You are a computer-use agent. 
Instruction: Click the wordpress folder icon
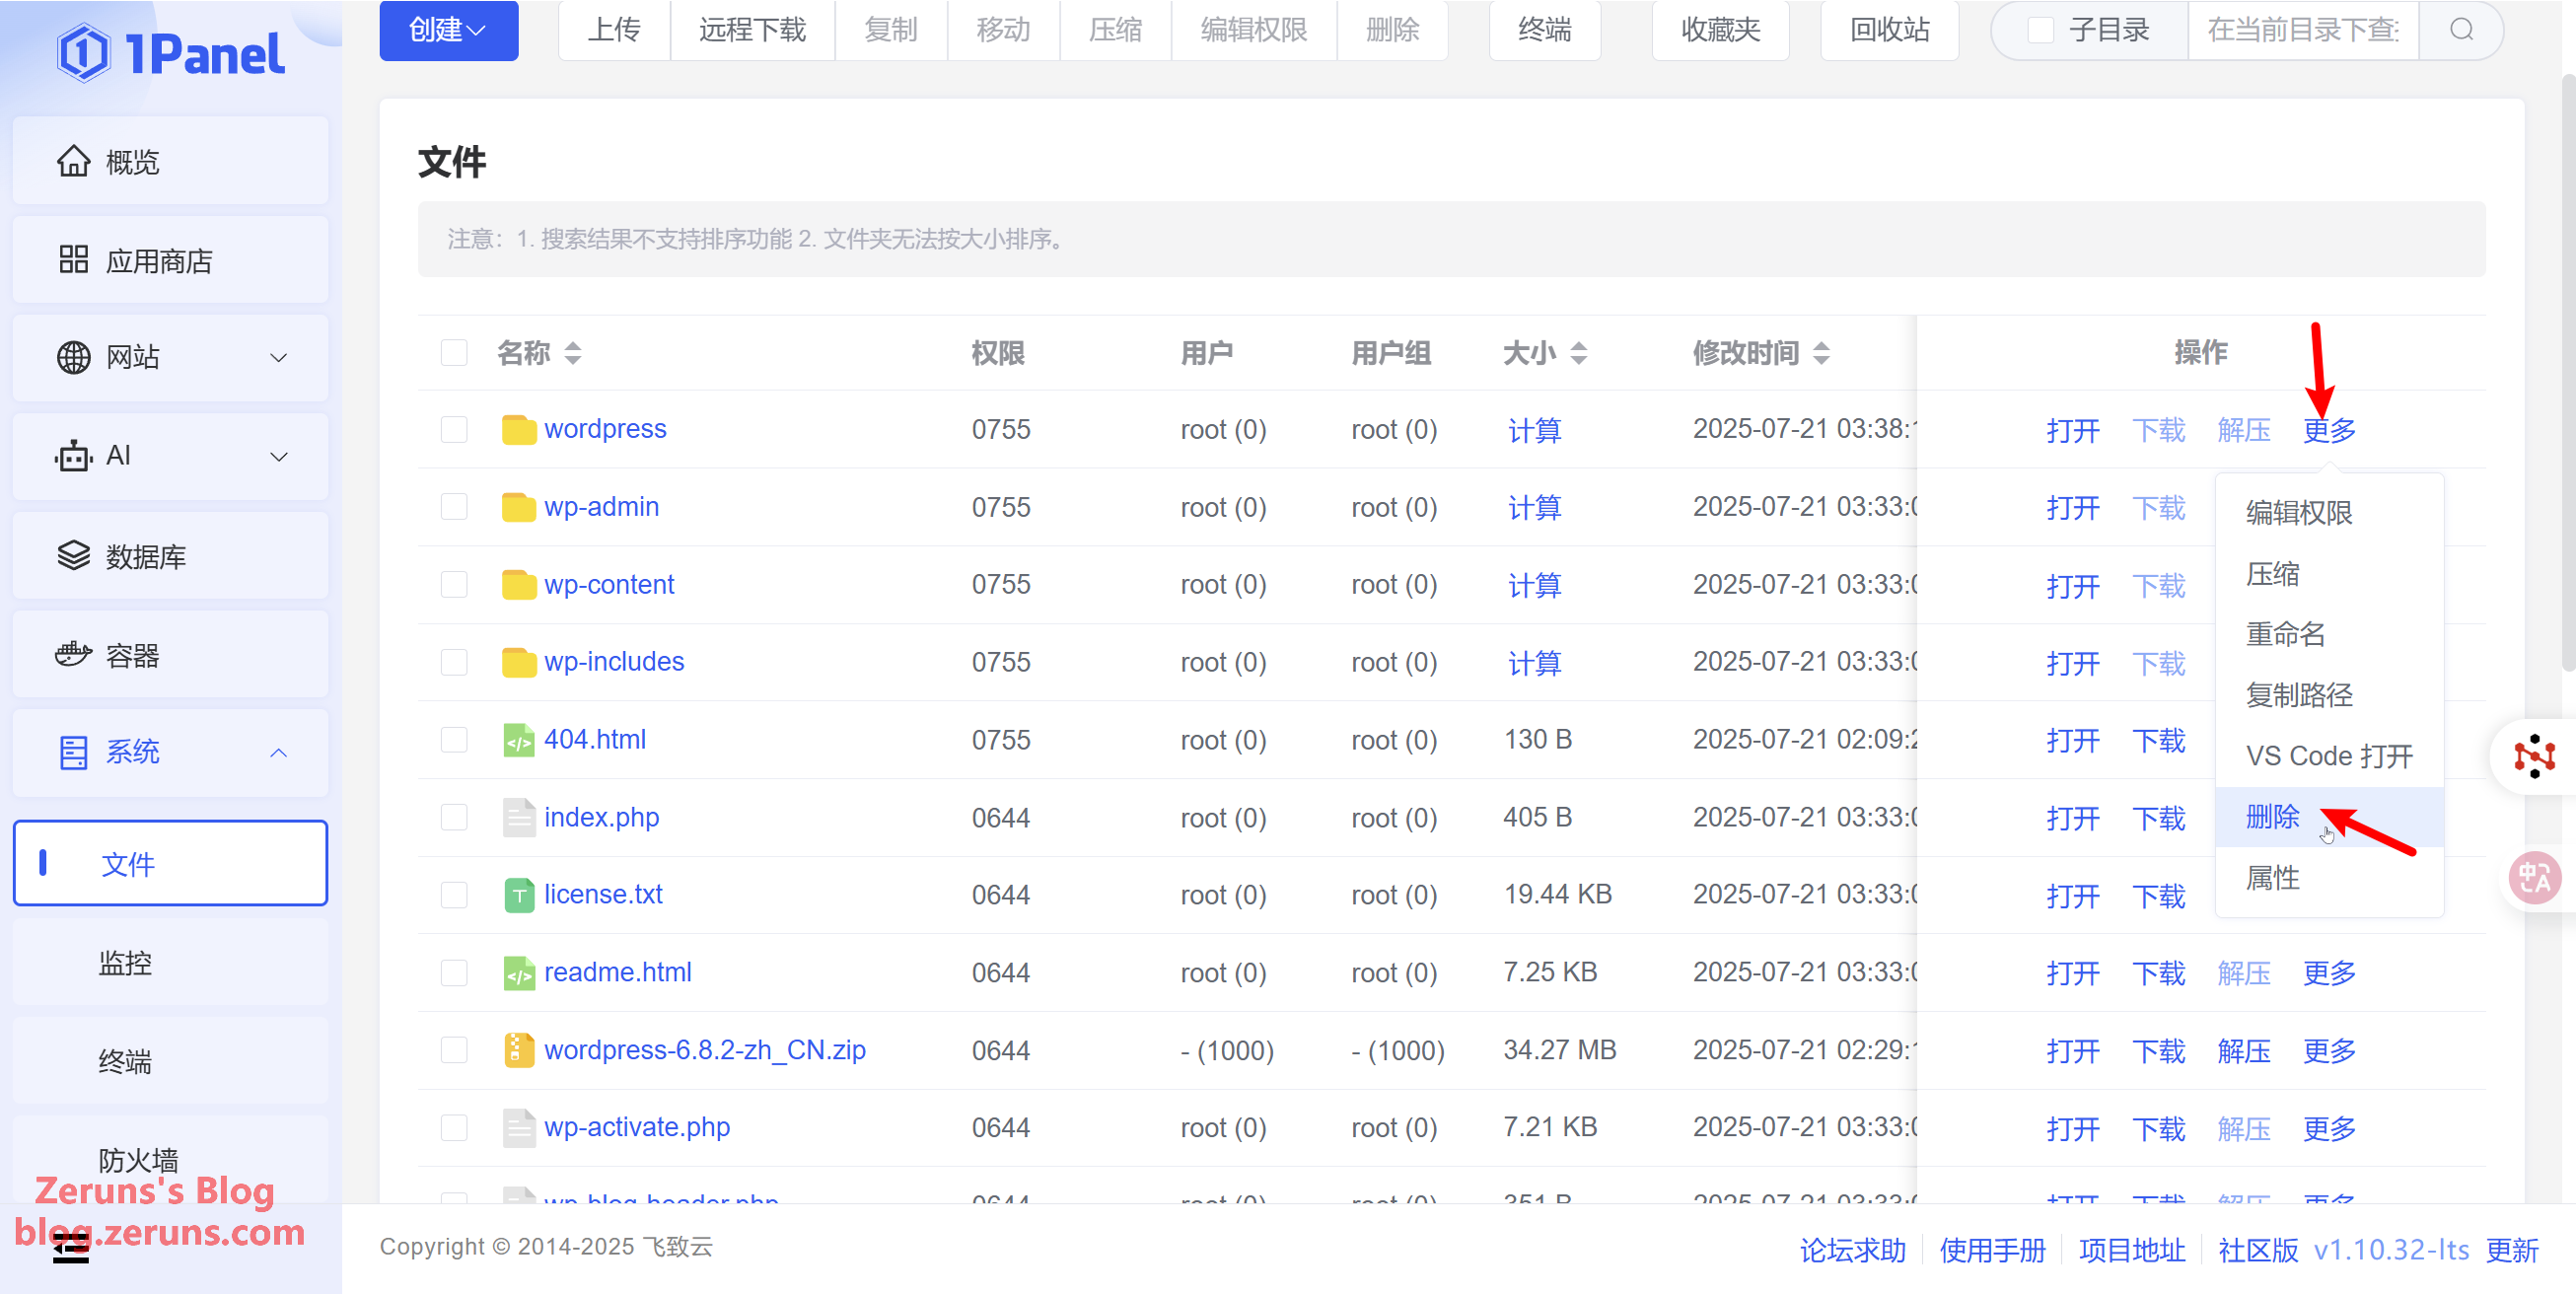[x=518, y=429]
